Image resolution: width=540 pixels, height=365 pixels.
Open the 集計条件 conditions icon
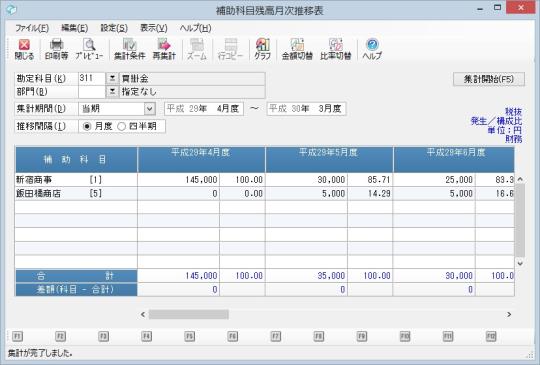click(x=129, y=49)
